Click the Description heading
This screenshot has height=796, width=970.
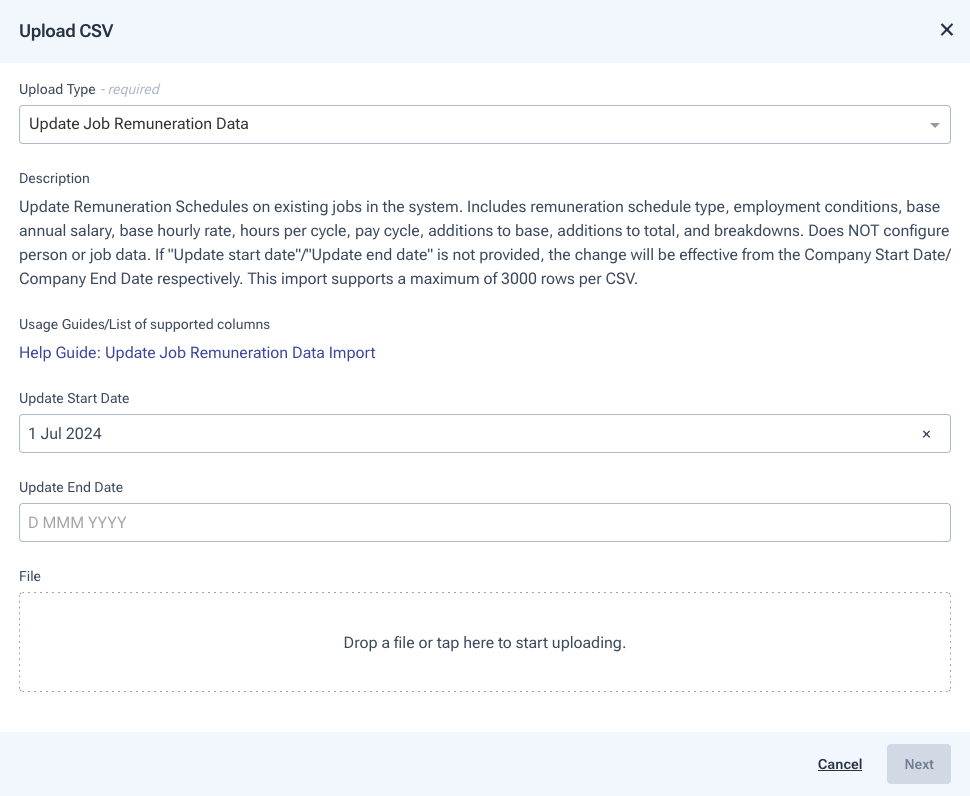click(x=54, y=178)
